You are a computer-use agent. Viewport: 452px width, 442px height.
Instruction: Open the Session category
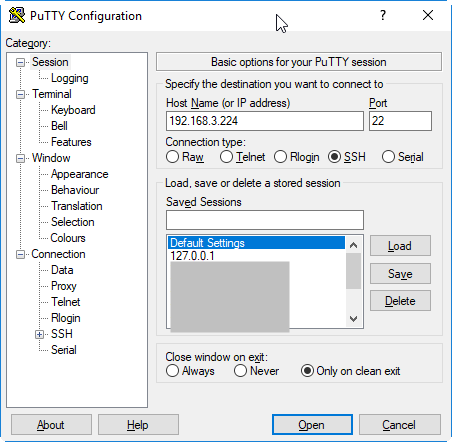pyautogui.click(x=50, y=62)
